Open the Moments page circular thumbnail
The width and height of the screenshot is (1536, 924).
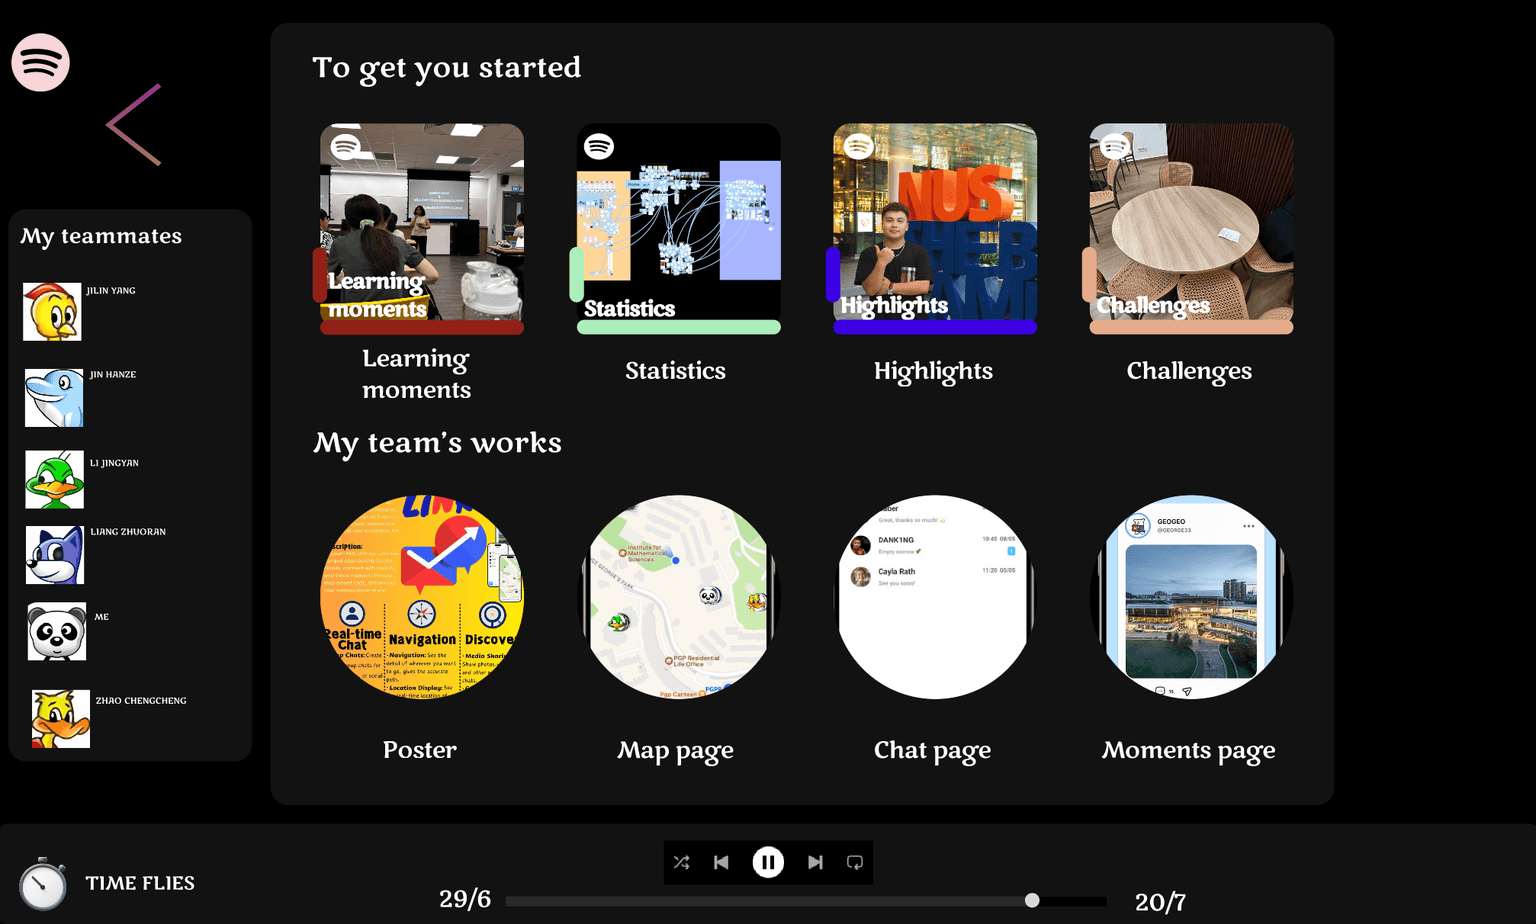(1191, 597)
